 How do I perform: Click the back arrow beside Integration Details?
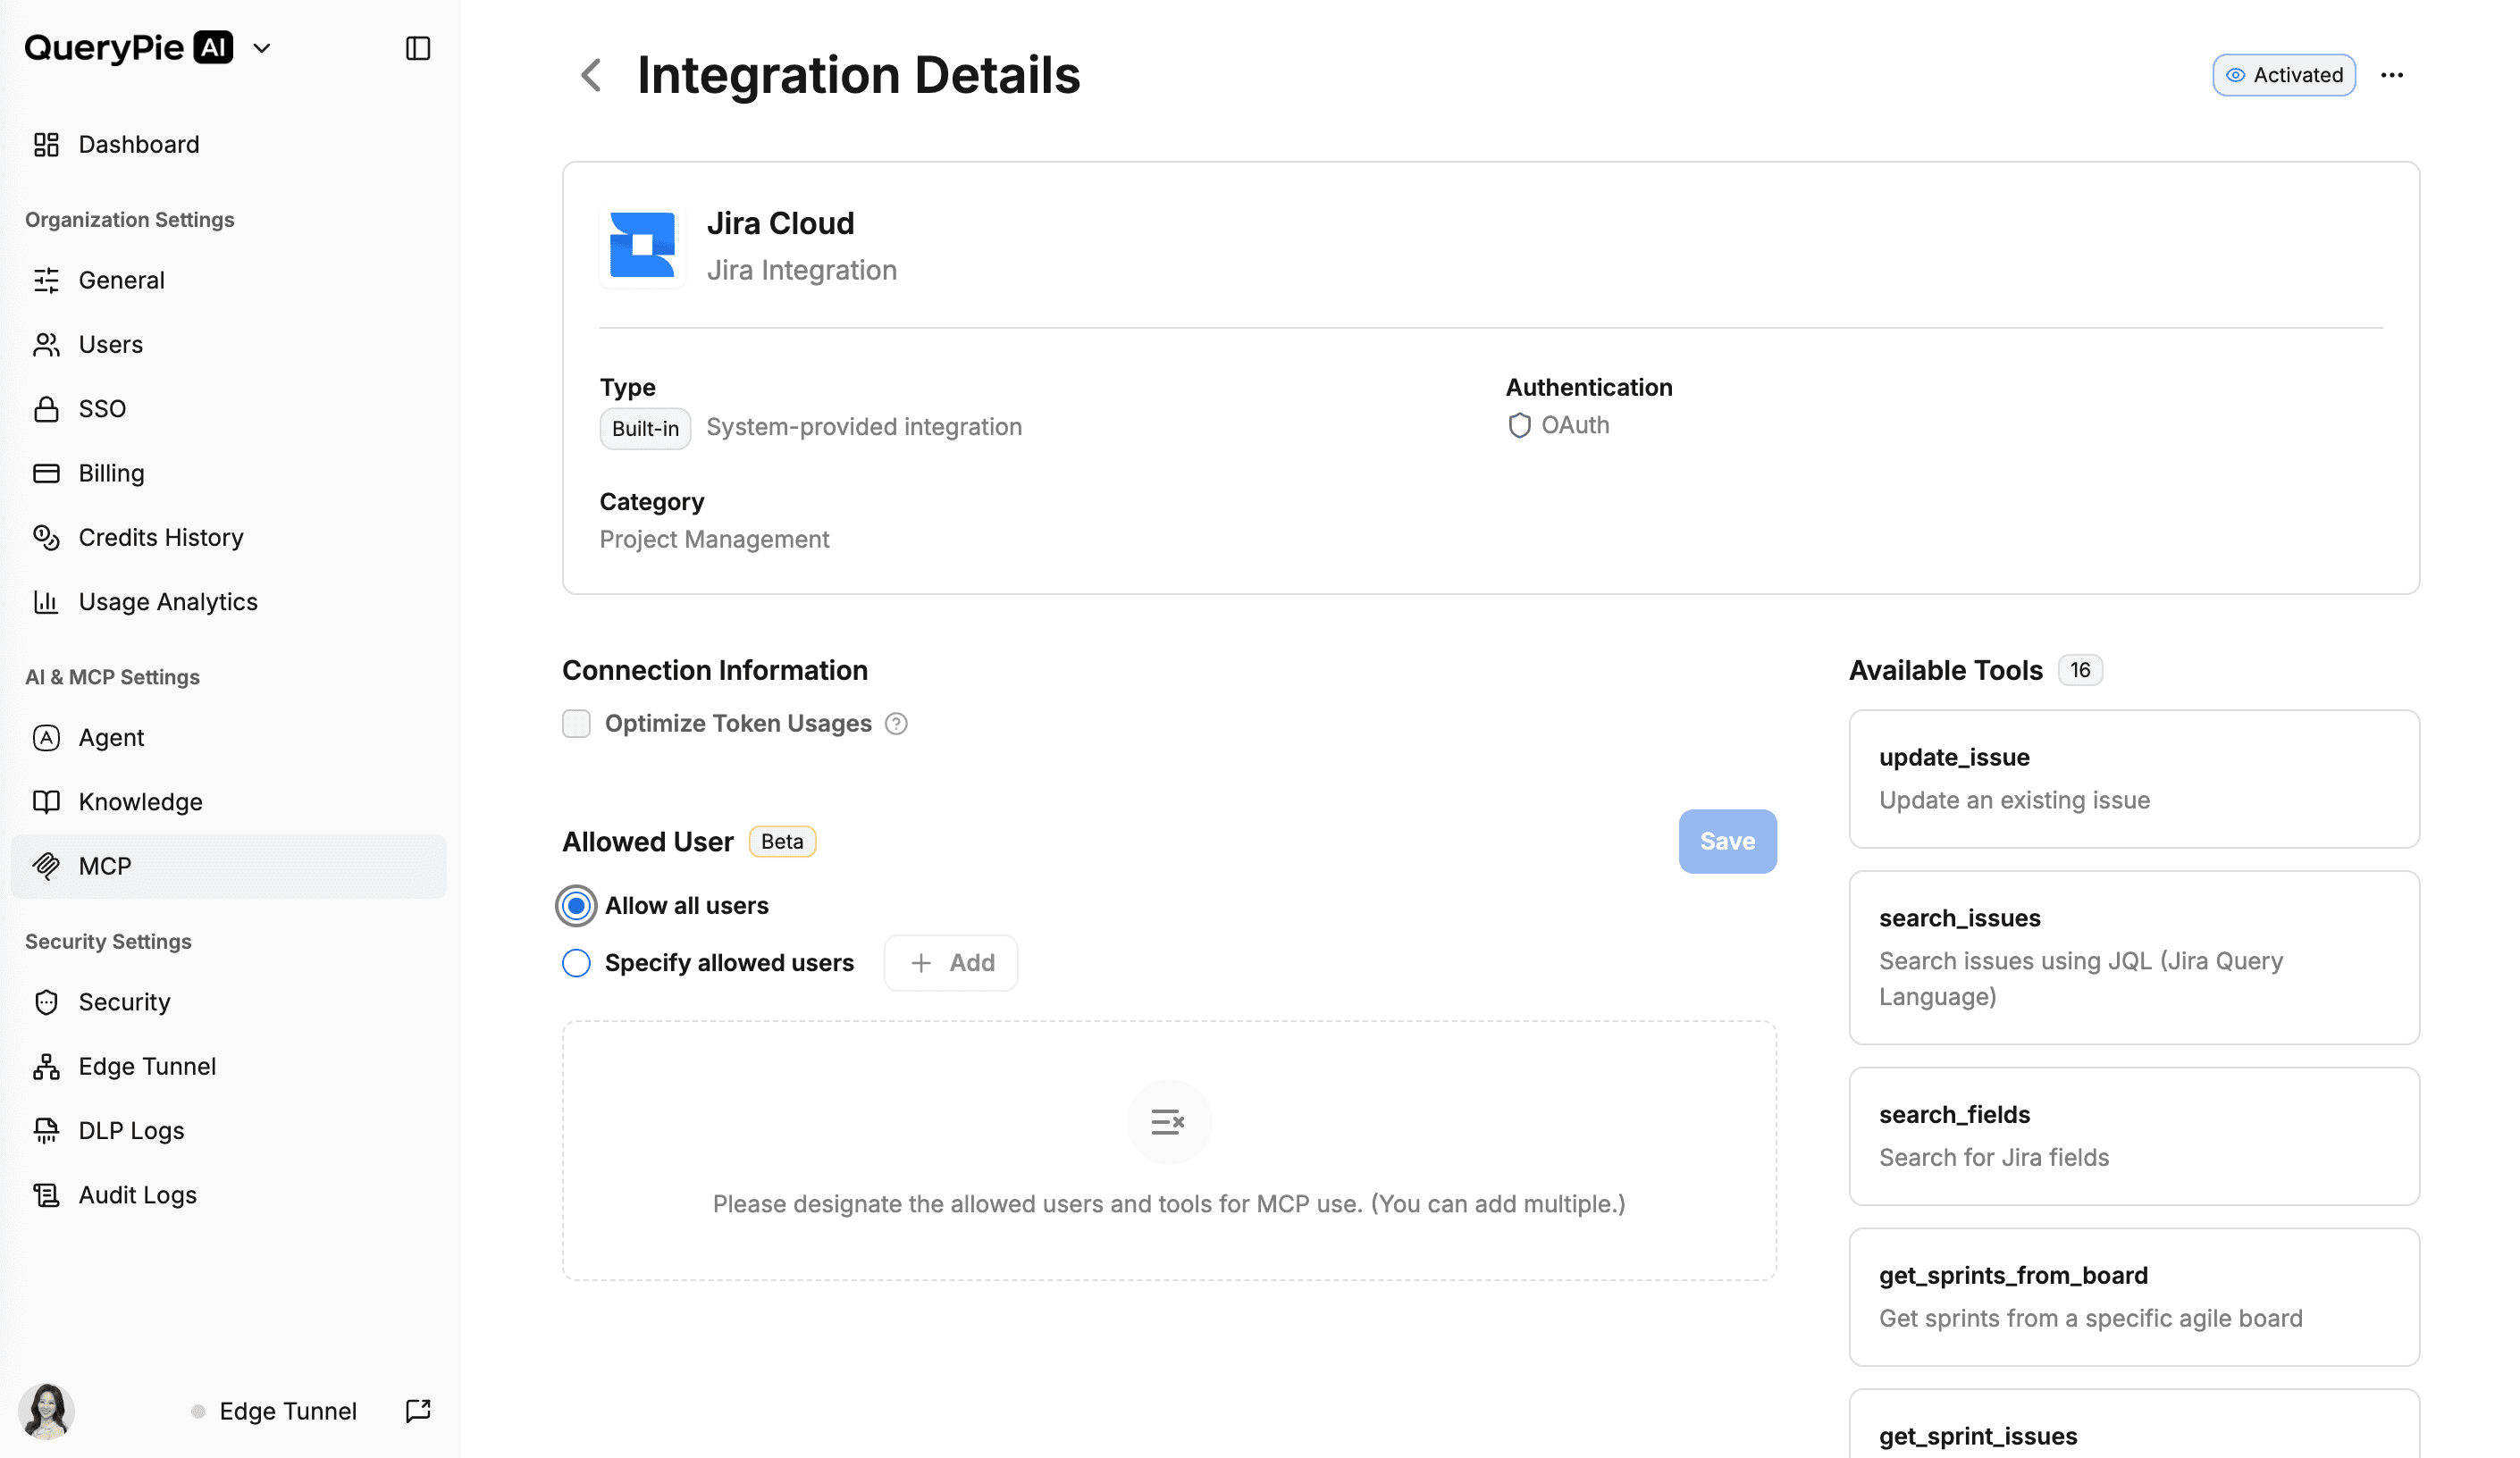point(591,75)
